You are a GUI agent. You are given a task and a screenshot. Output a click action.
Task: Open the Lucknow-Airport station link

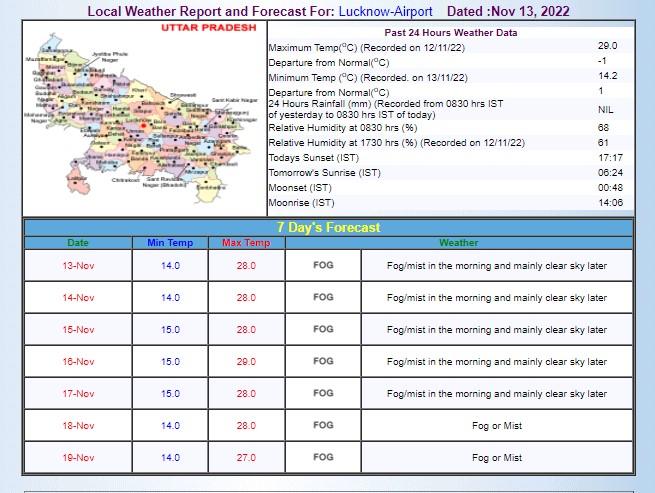[x=386, y=11]
